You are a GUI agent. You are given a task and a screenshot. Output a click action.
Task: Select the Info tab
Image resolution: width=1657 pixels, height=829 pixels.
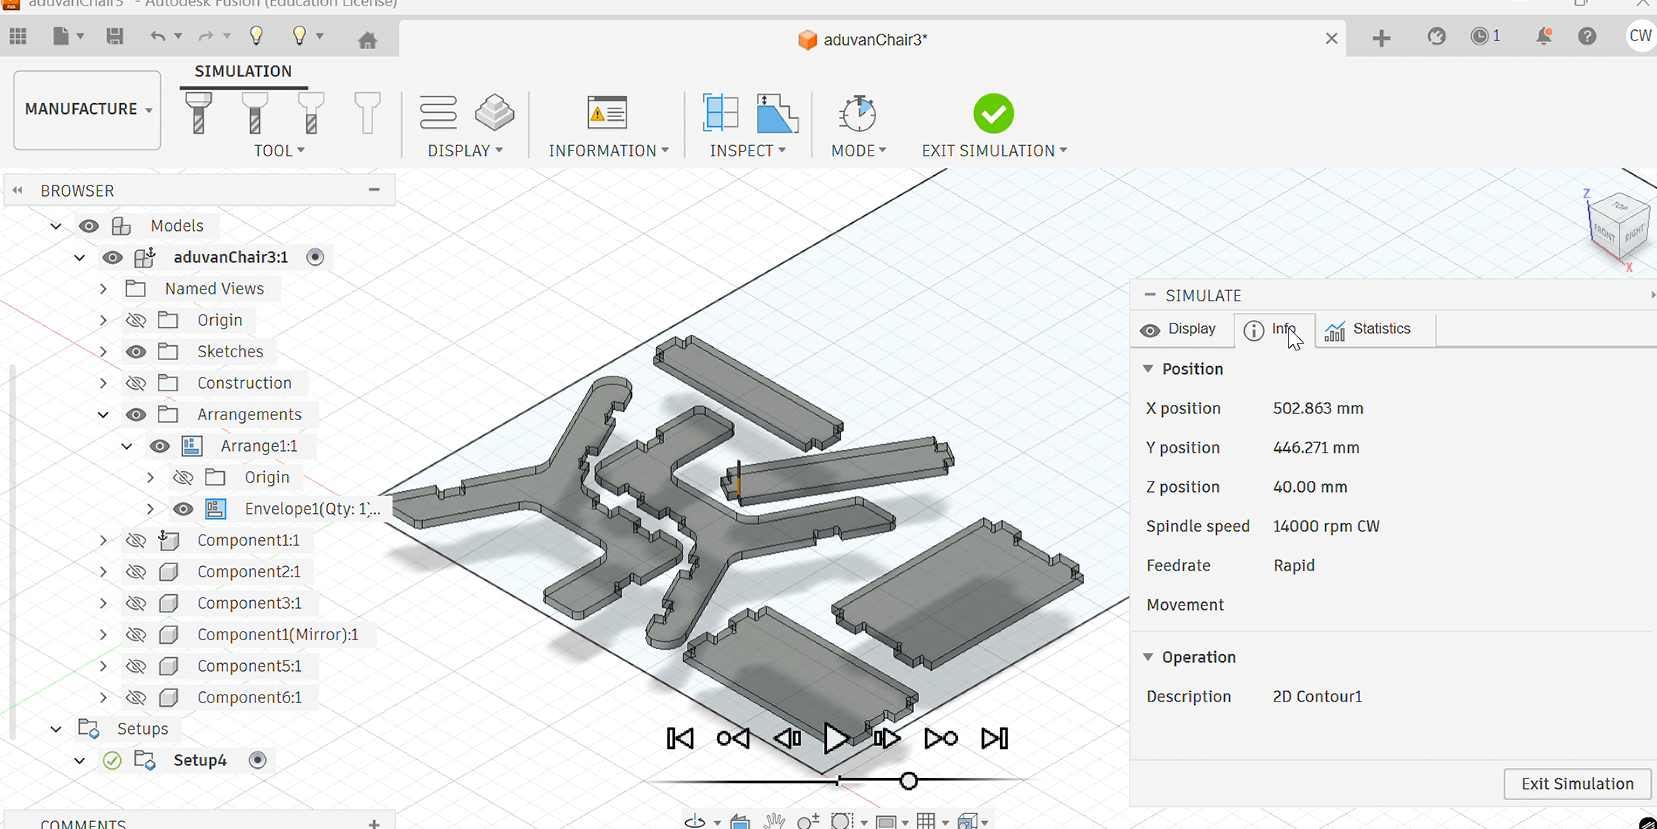point(1274,330)
